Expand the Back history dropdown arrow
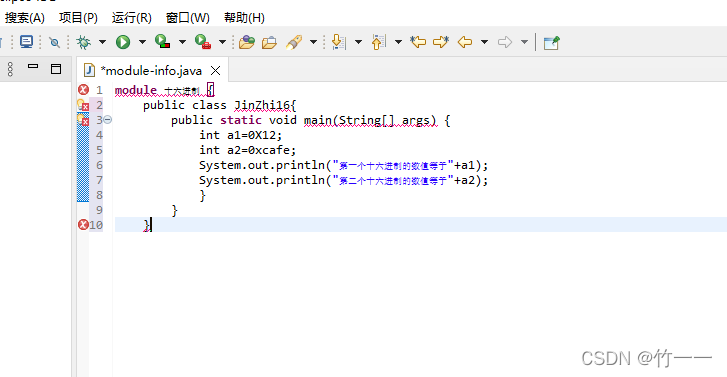 tap(485, 42)
